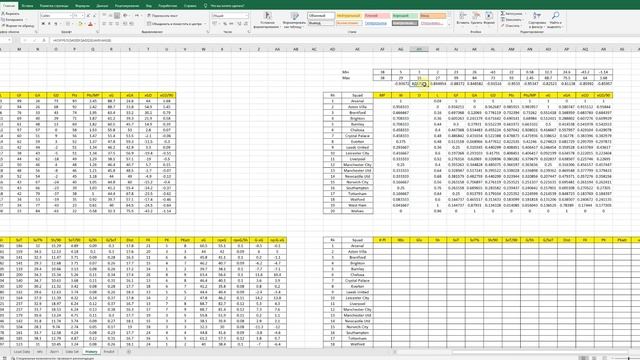This screenshot has width=640, height=360.
Task: Apply the yellow fill color bucket
Action: click(x=80, y=24)
